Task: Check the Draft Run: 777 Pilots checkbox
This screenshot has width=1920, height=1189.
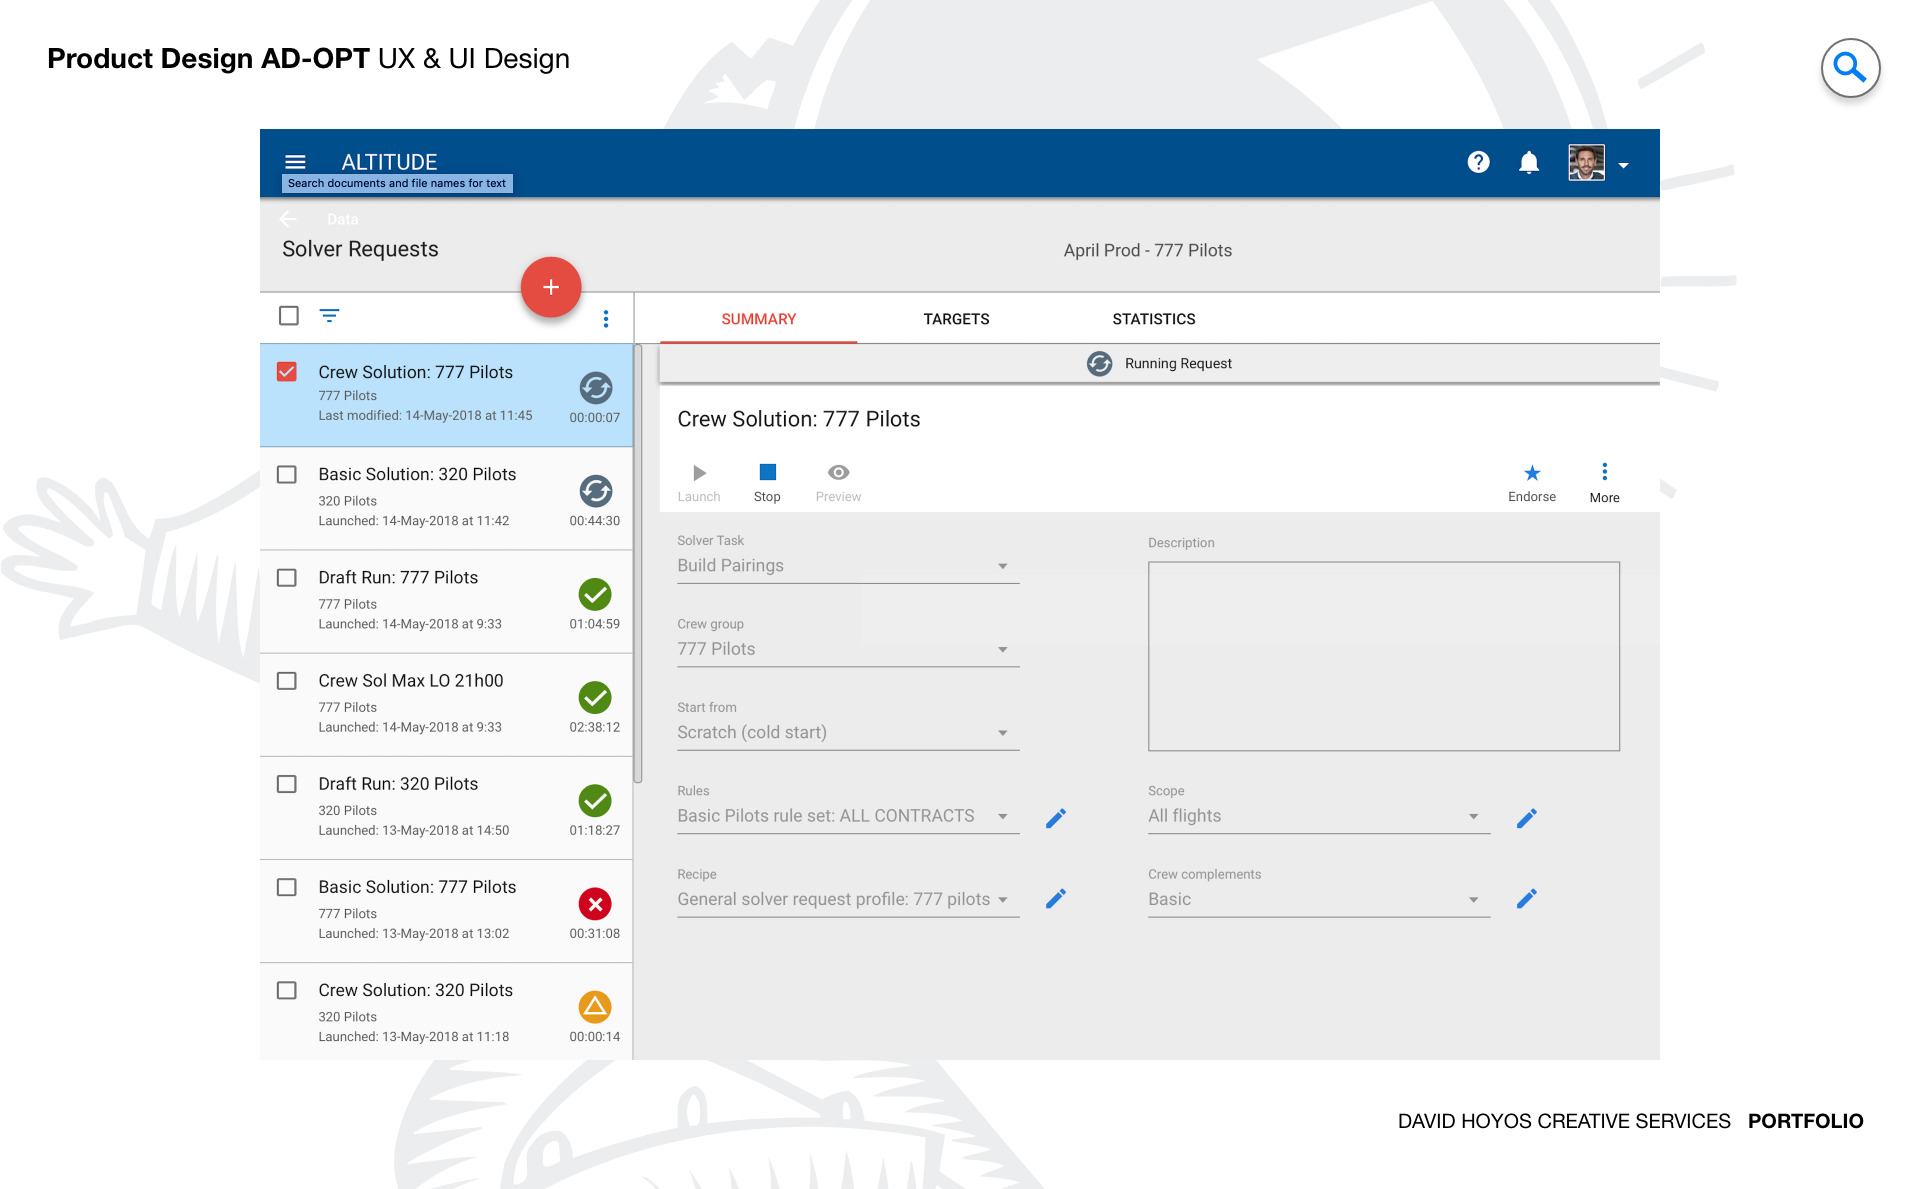Action: click(287, 578)
